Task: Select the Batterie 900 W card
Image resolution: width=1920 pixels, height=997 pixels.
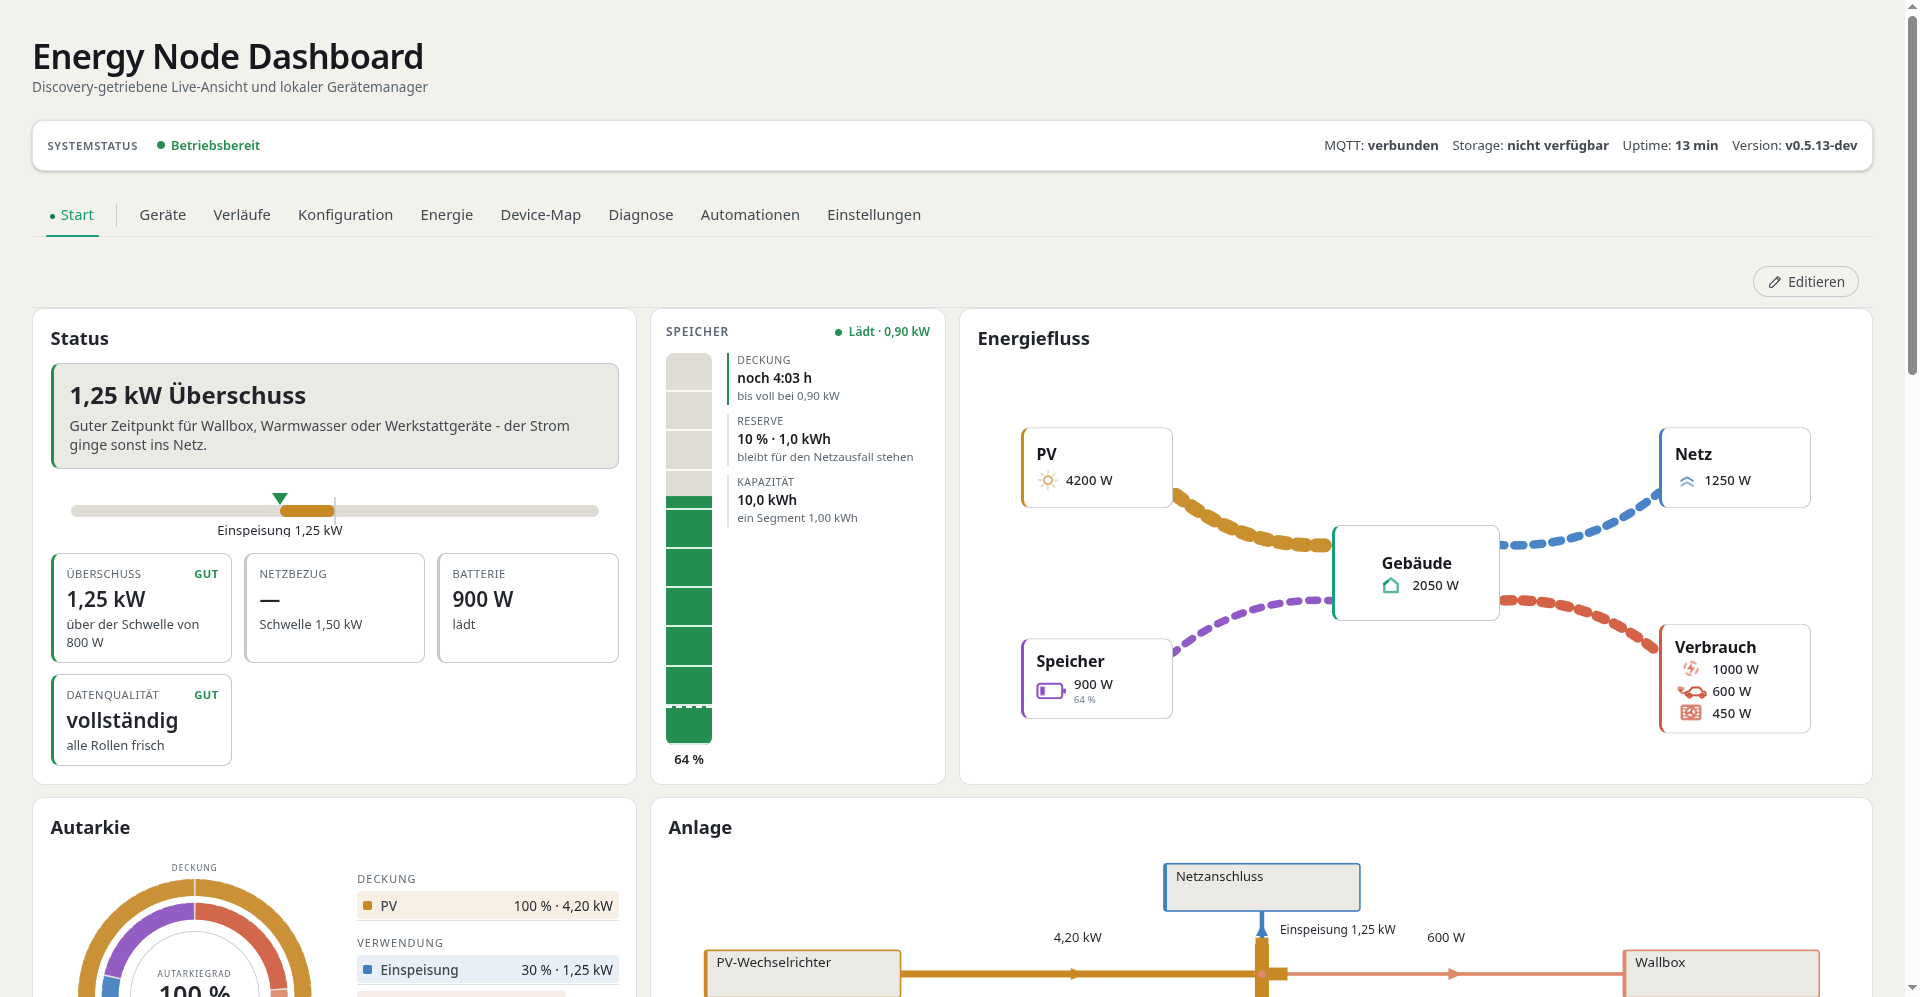Action: pyautogui.click(x=528, y=608)
